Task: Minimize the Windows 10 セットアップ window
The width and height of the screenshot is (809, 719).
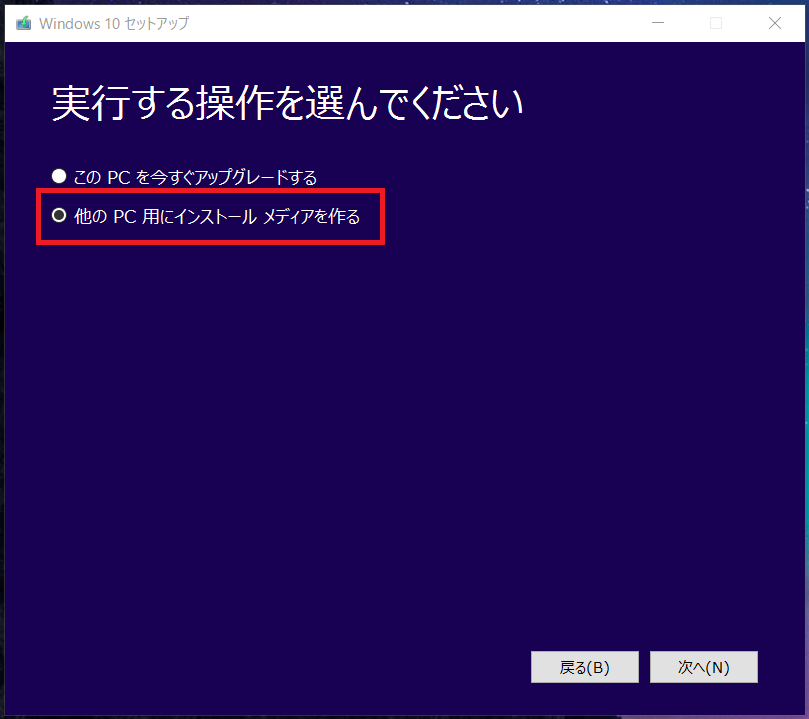Action: coord(659,23)
